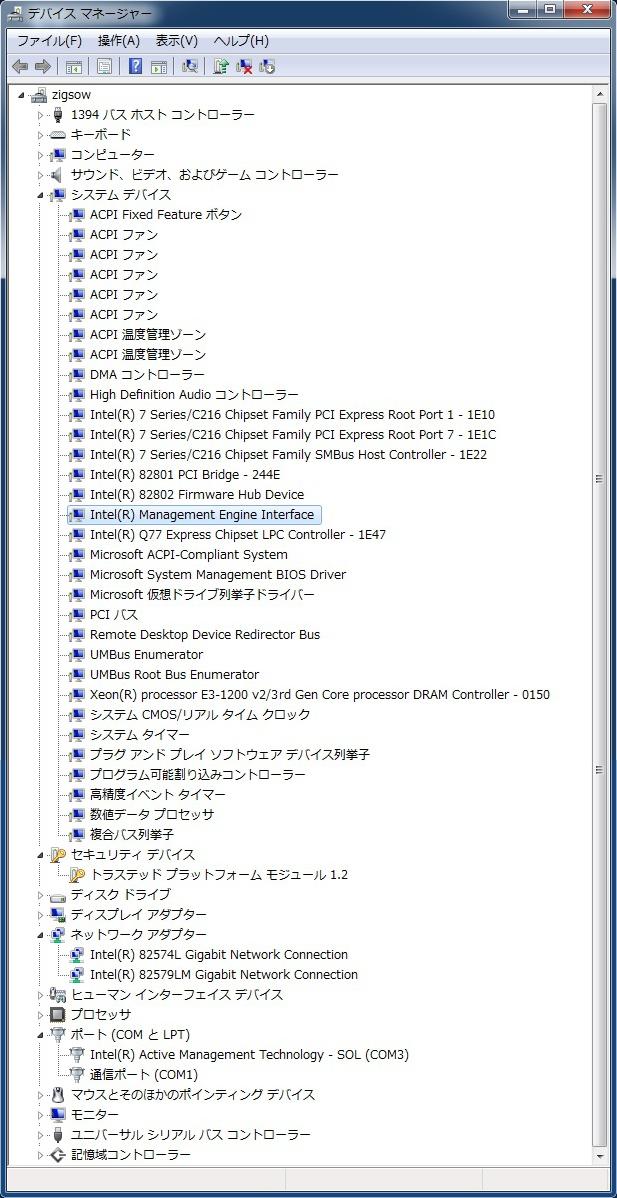The height and width of the screenshot is (1198, 617).
Task: Collapse the ネットワーク アダプター category
Action: coord(41,935)
